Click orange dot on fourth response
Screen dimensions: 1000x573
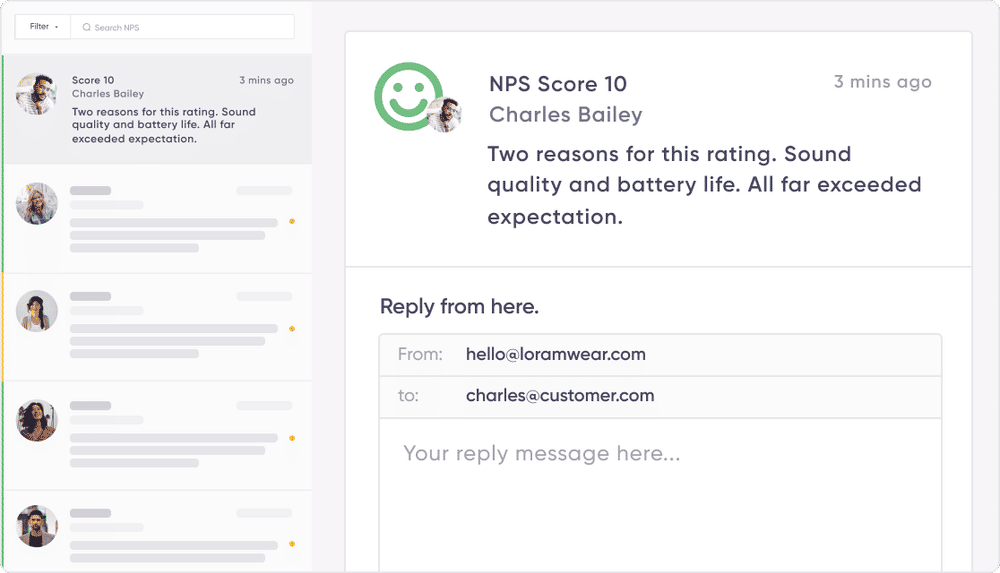point(292,438)
